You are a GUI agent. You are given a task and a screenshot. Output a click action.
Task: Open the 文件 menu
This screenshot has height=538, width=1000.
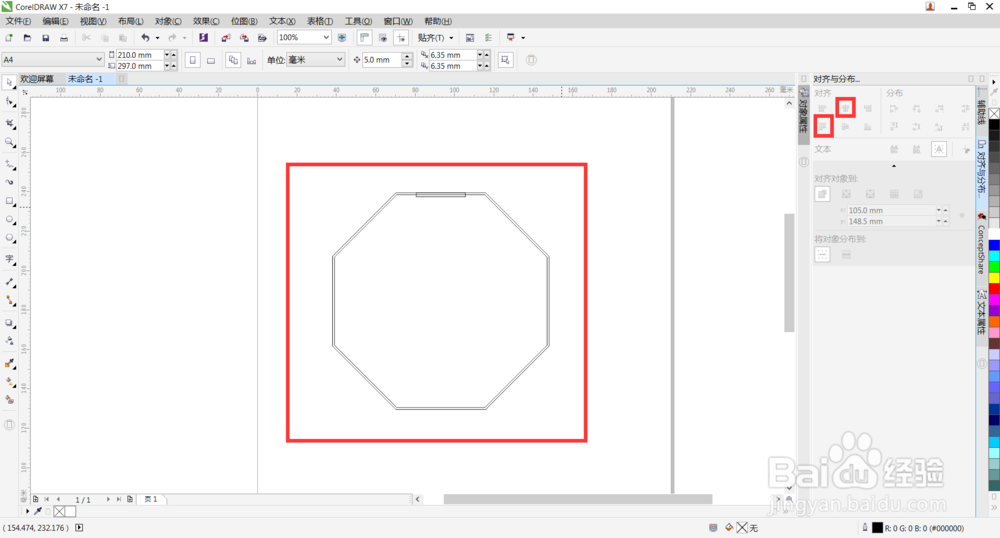[x=18, y=21]
